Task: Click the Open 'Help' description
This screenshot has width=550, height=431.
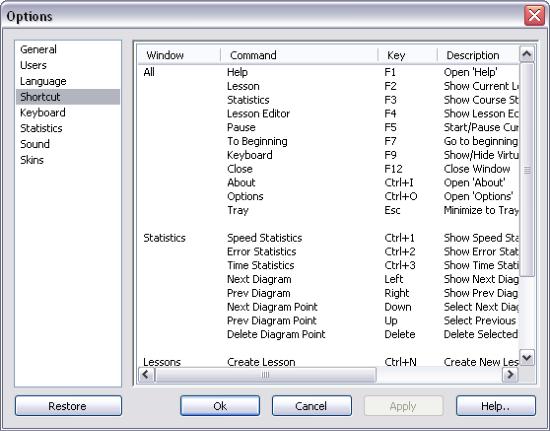Action: tap(470, 72)
